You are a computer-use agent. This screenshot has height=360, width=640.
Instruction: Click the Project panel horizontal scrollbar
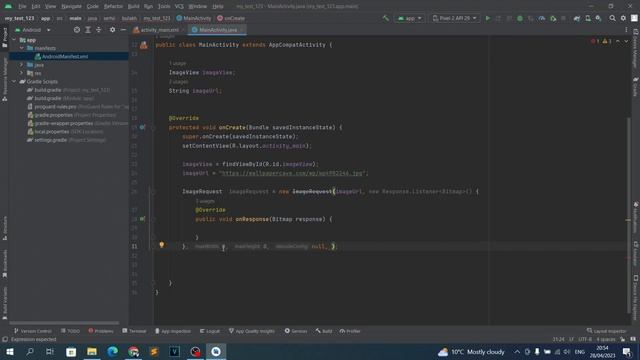tap(65, 322)
